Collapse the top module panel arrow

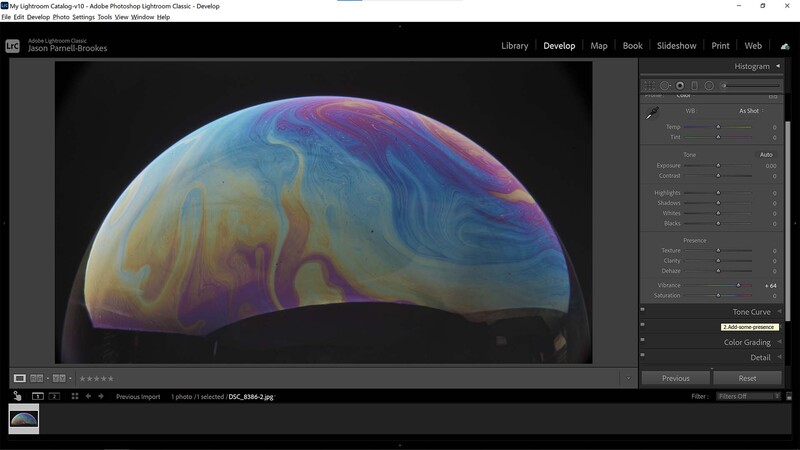click(400, 27)
